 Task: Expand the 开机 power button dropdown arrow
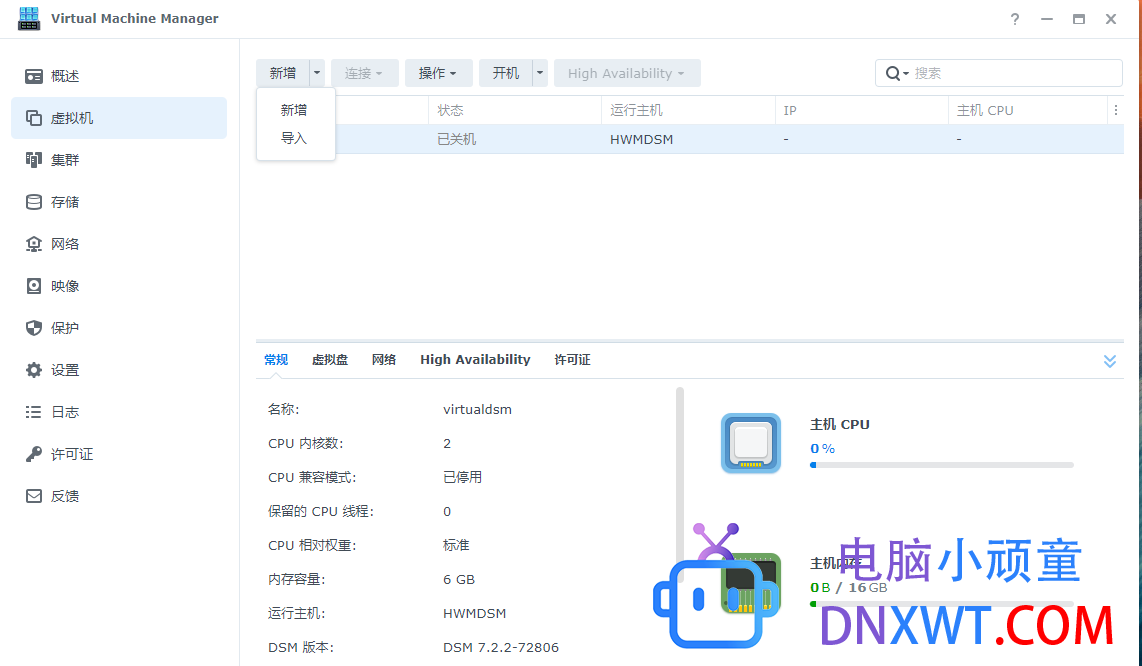pyautogui.click(x=539, y=72)
